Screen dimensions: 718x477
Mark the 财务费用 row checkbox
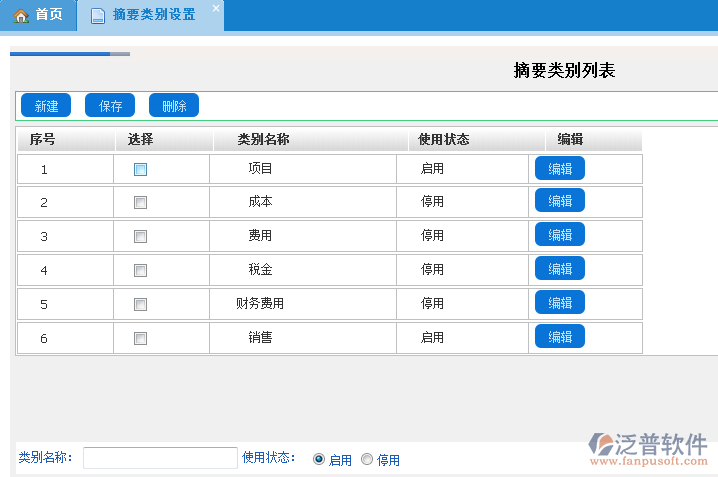point(140,304)
